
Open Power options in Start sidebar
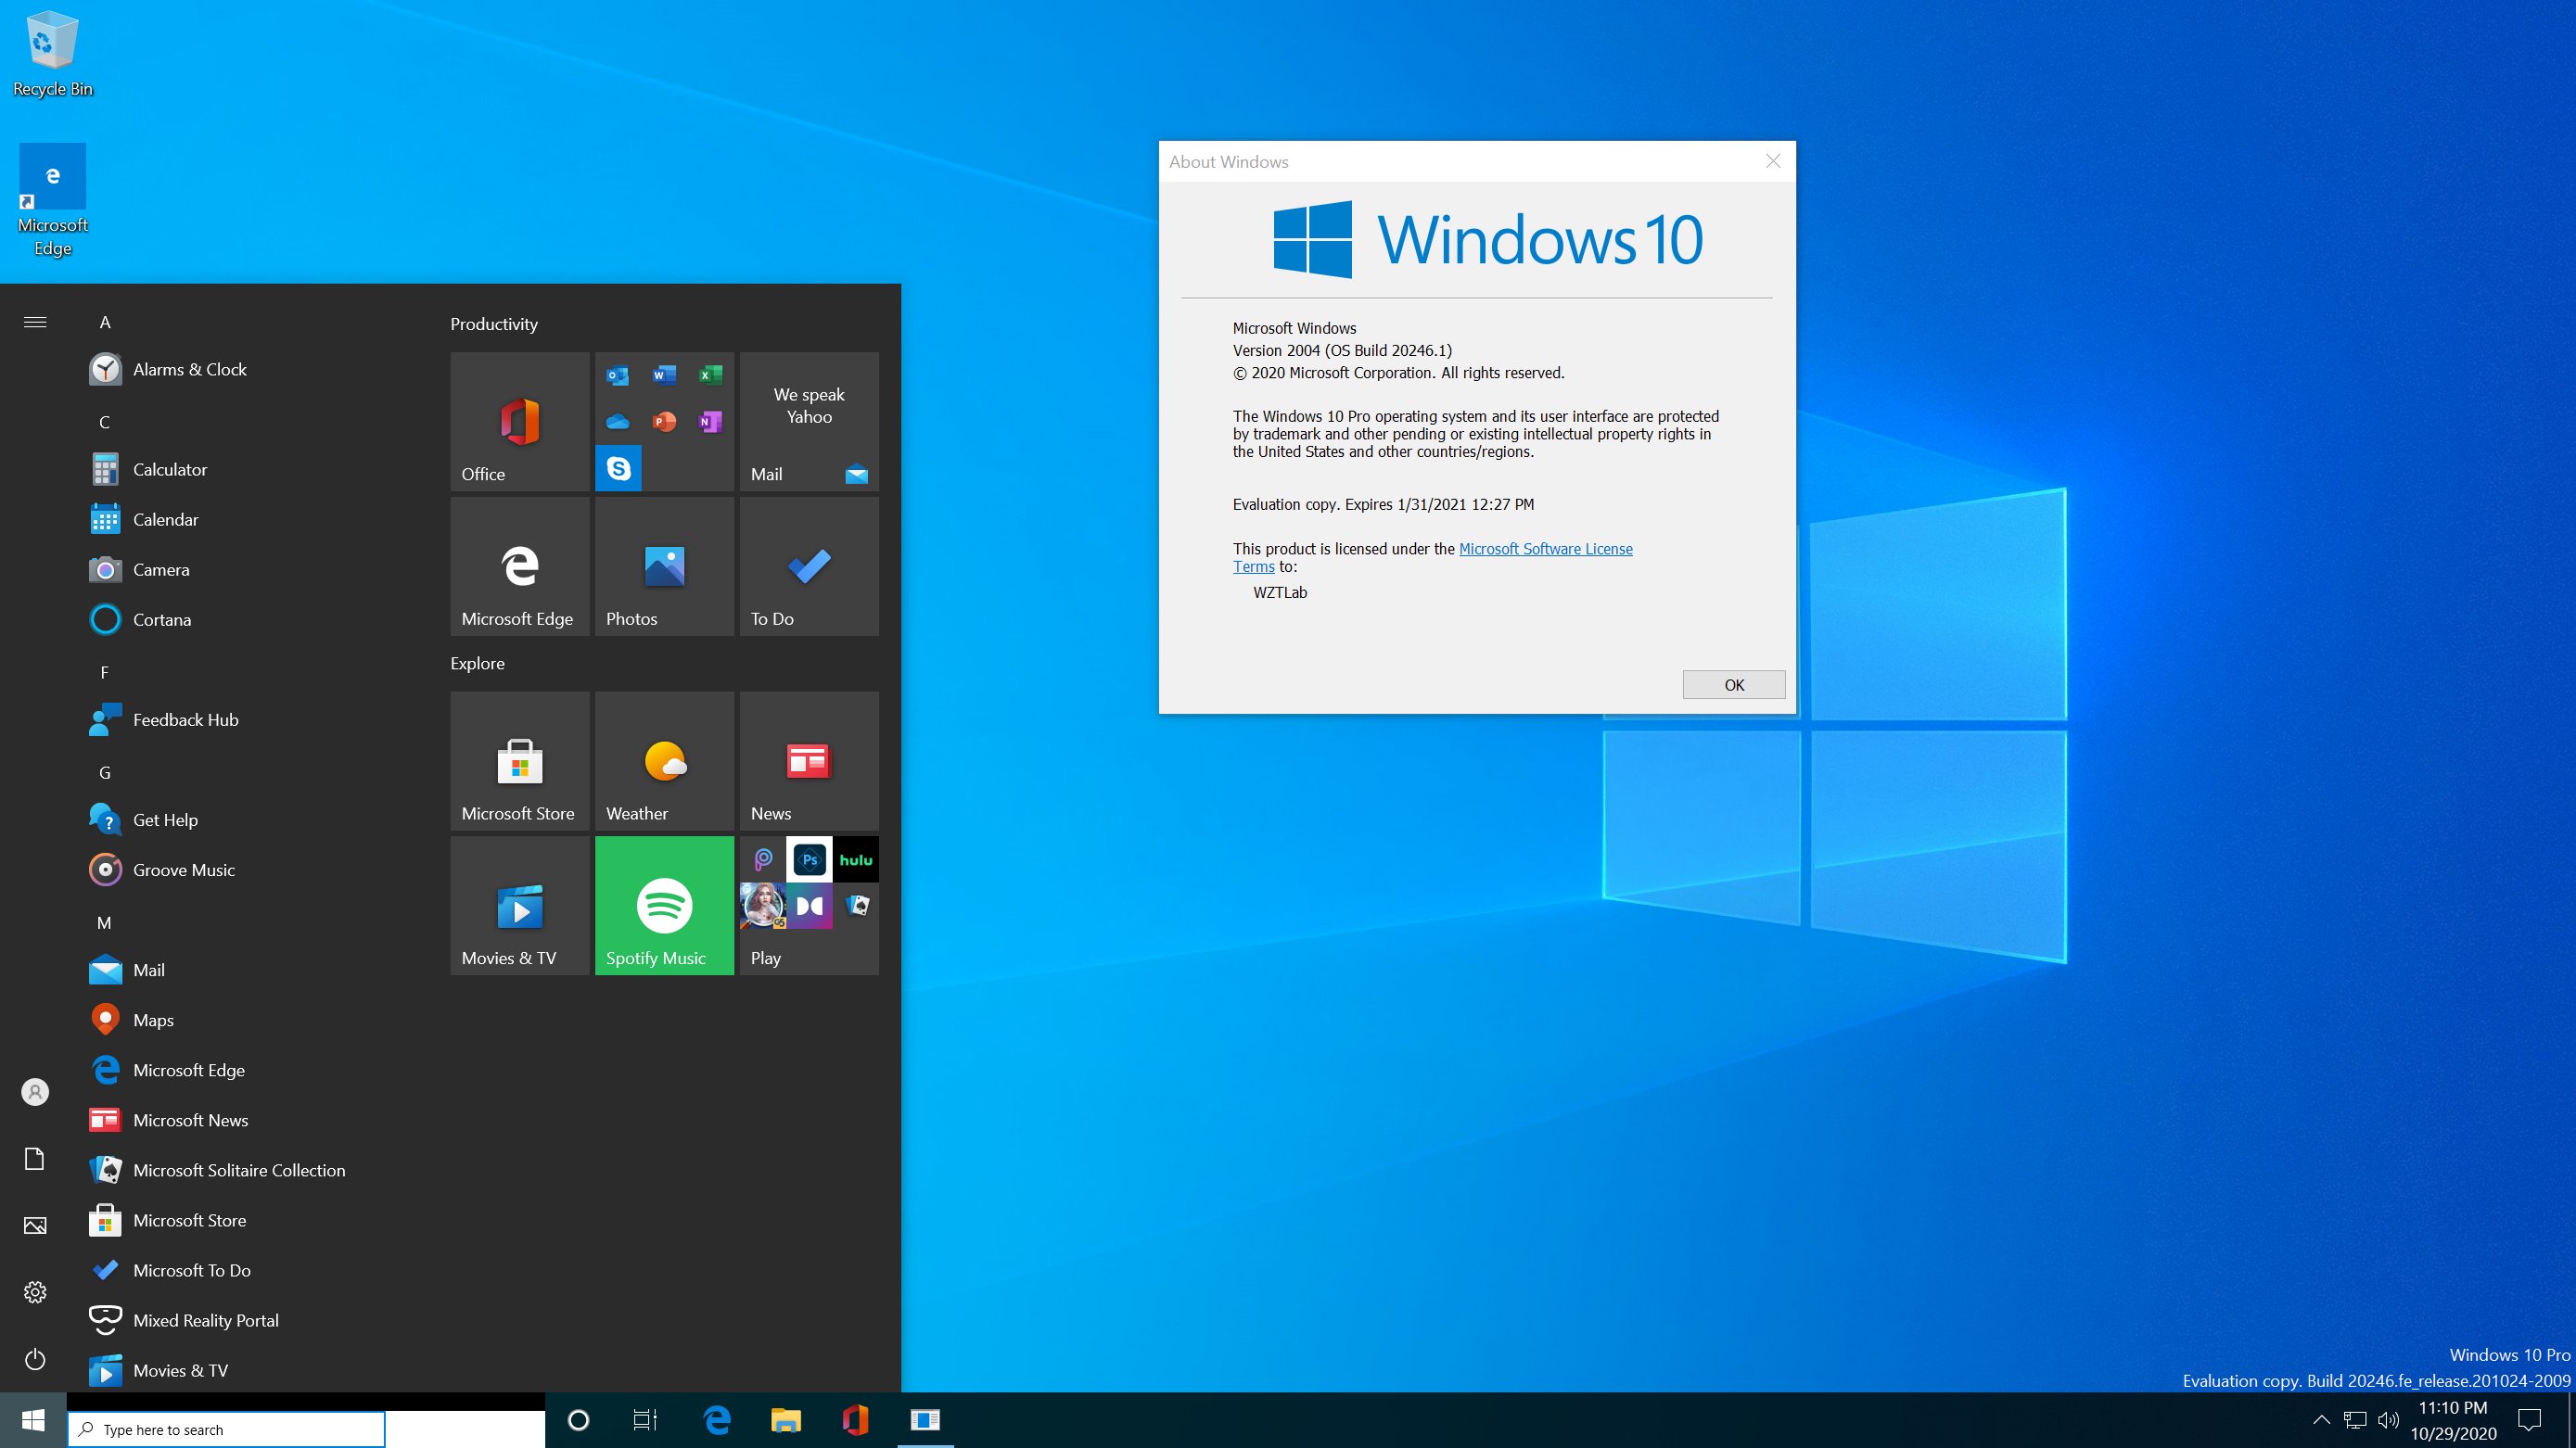(x=35, y=1359)
